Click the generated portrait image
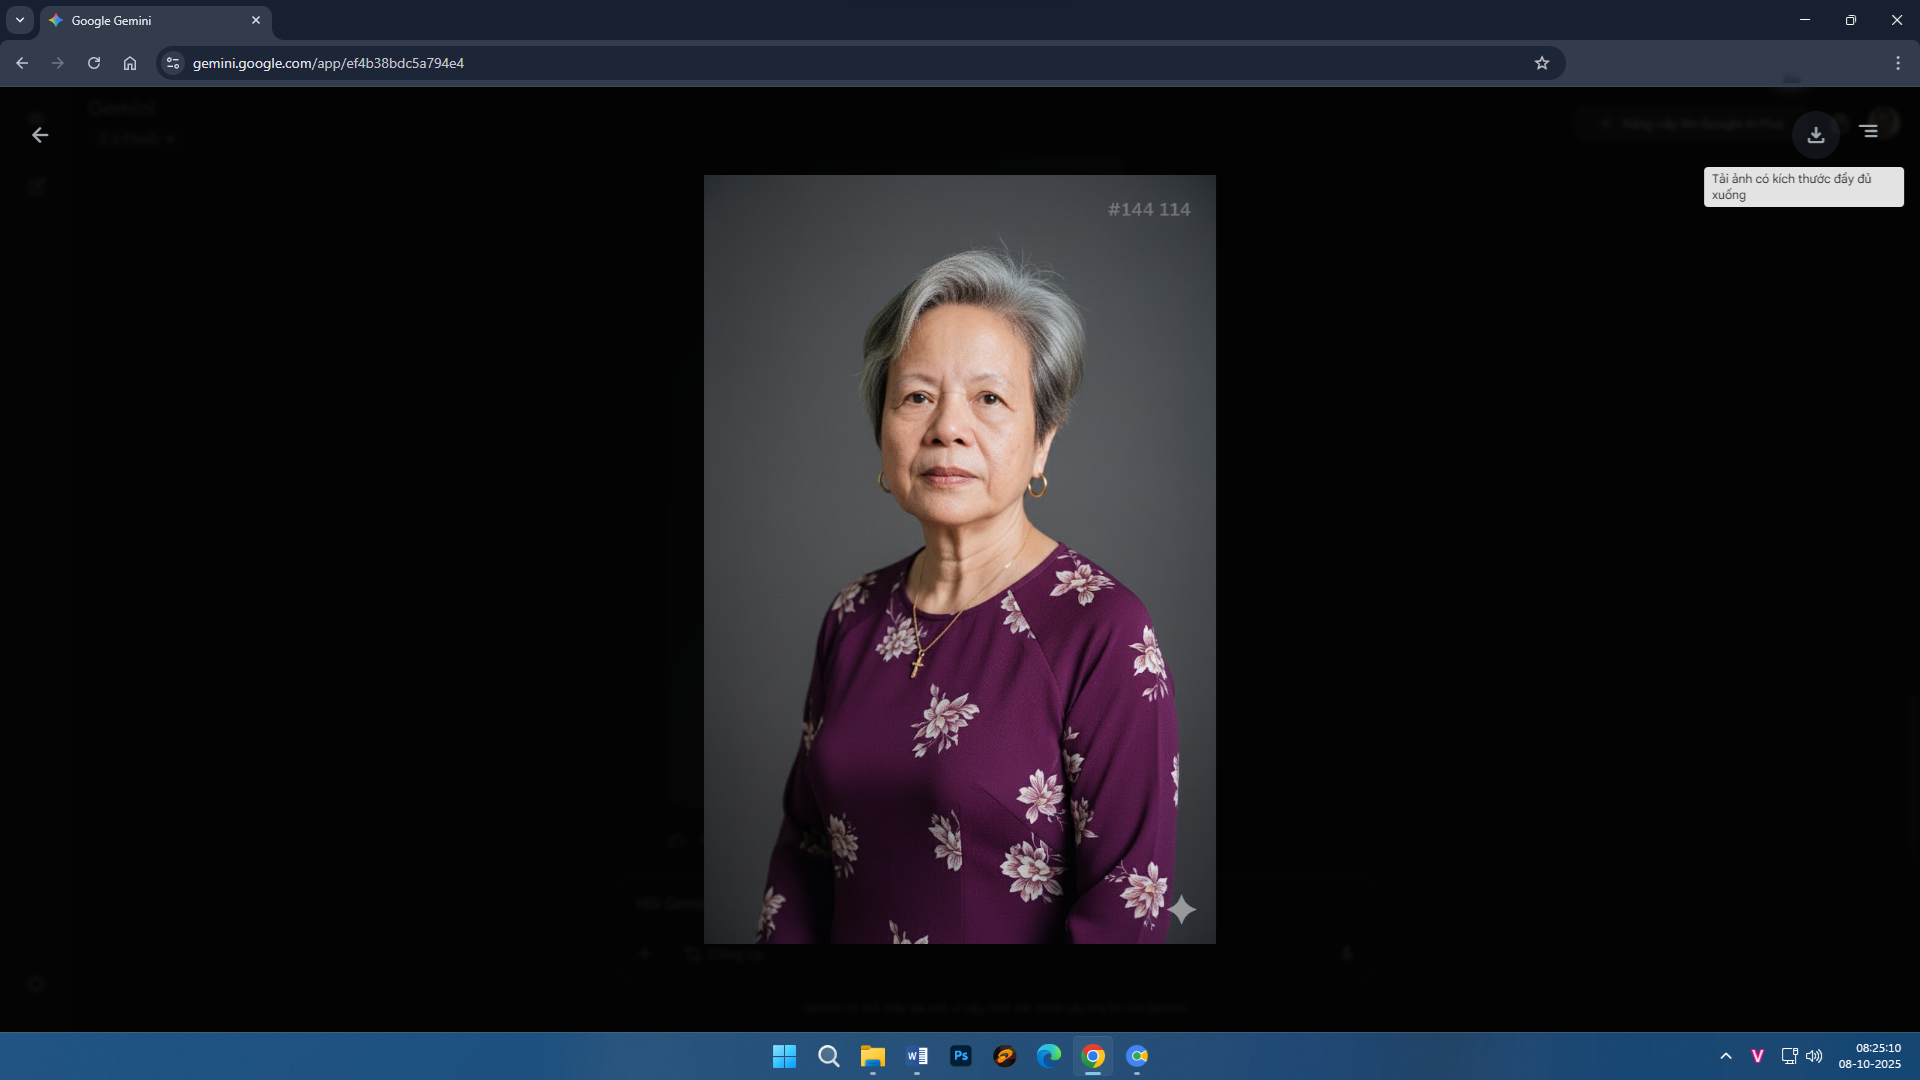 coord(959,559)
